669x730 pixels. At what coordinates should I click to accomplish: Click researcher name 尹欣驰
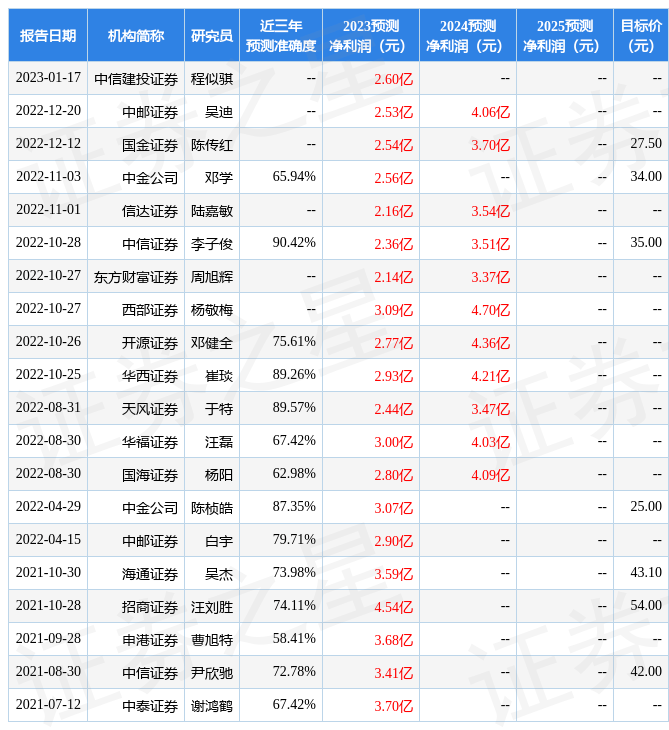[212, 674]
